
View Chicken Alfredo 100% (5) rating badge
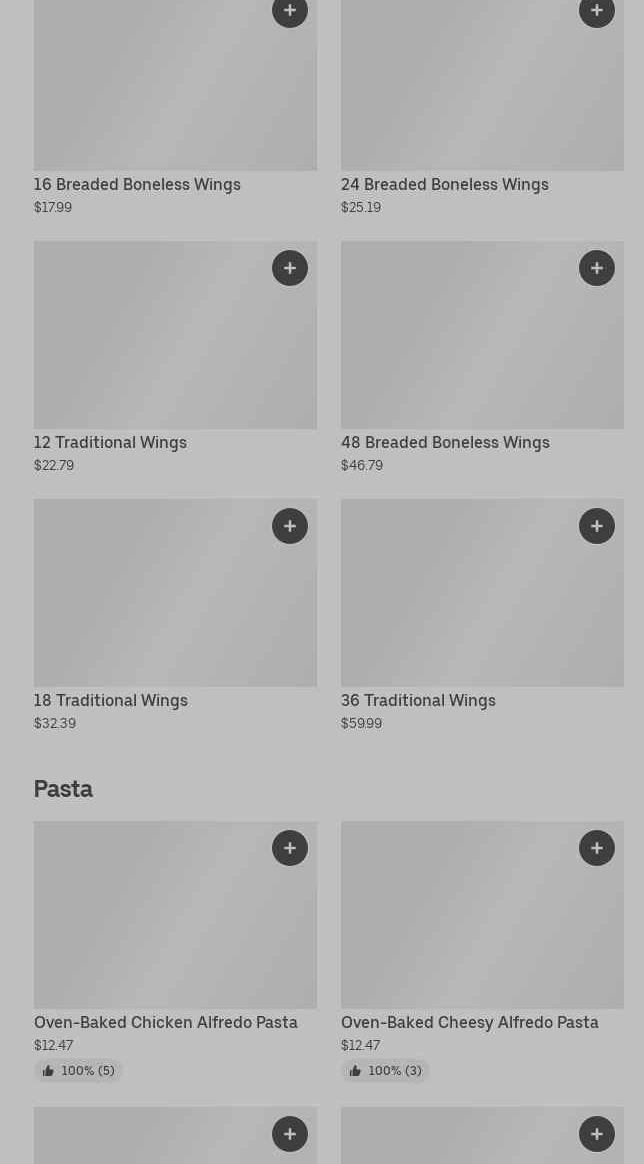(x=78, y=1071)
